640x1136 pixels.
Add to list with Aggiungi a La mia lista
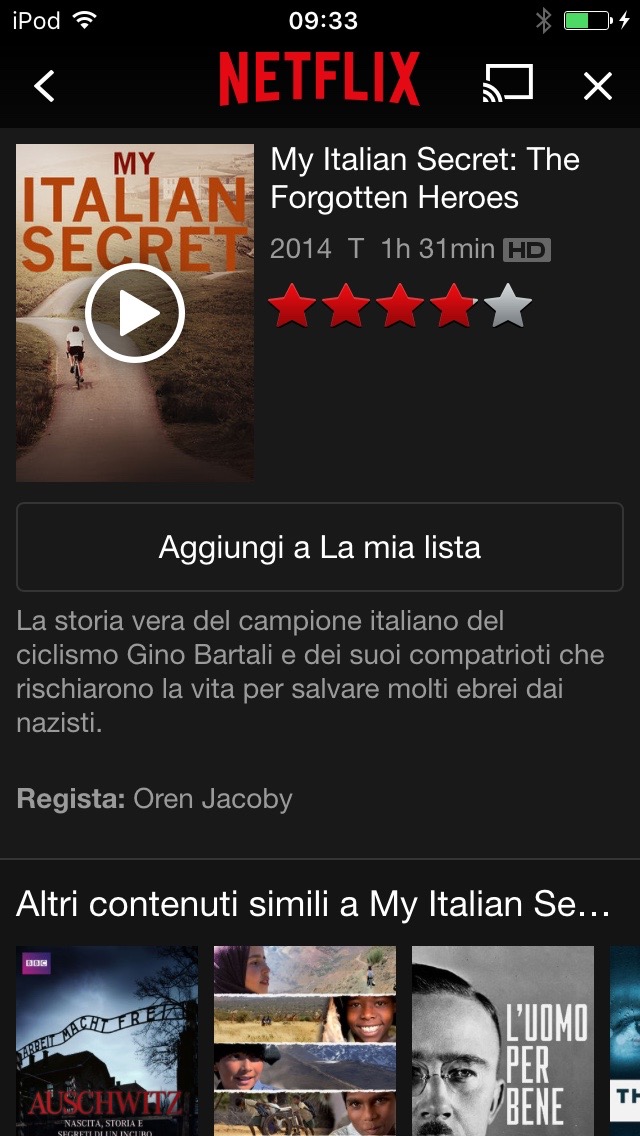tap(320, 547)
